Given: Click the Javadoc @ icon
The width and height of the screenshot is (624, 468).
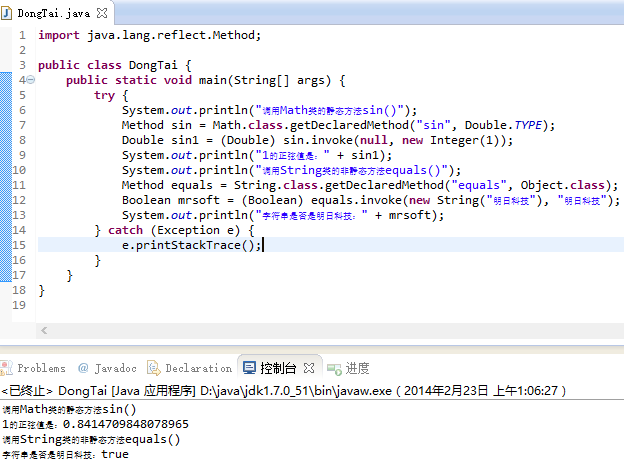Looking at the screenshot, I should click(x=83, y=368).
